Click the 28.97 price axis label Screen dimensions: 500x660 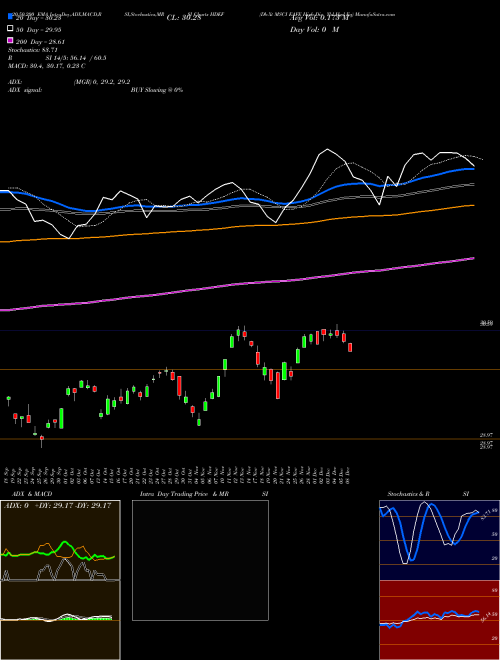(486, 435)
